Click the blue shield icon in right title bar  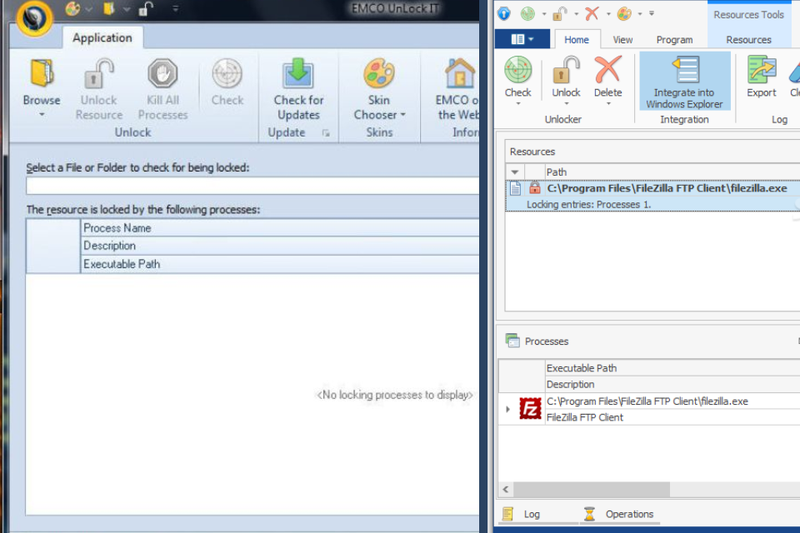[504, 13]
